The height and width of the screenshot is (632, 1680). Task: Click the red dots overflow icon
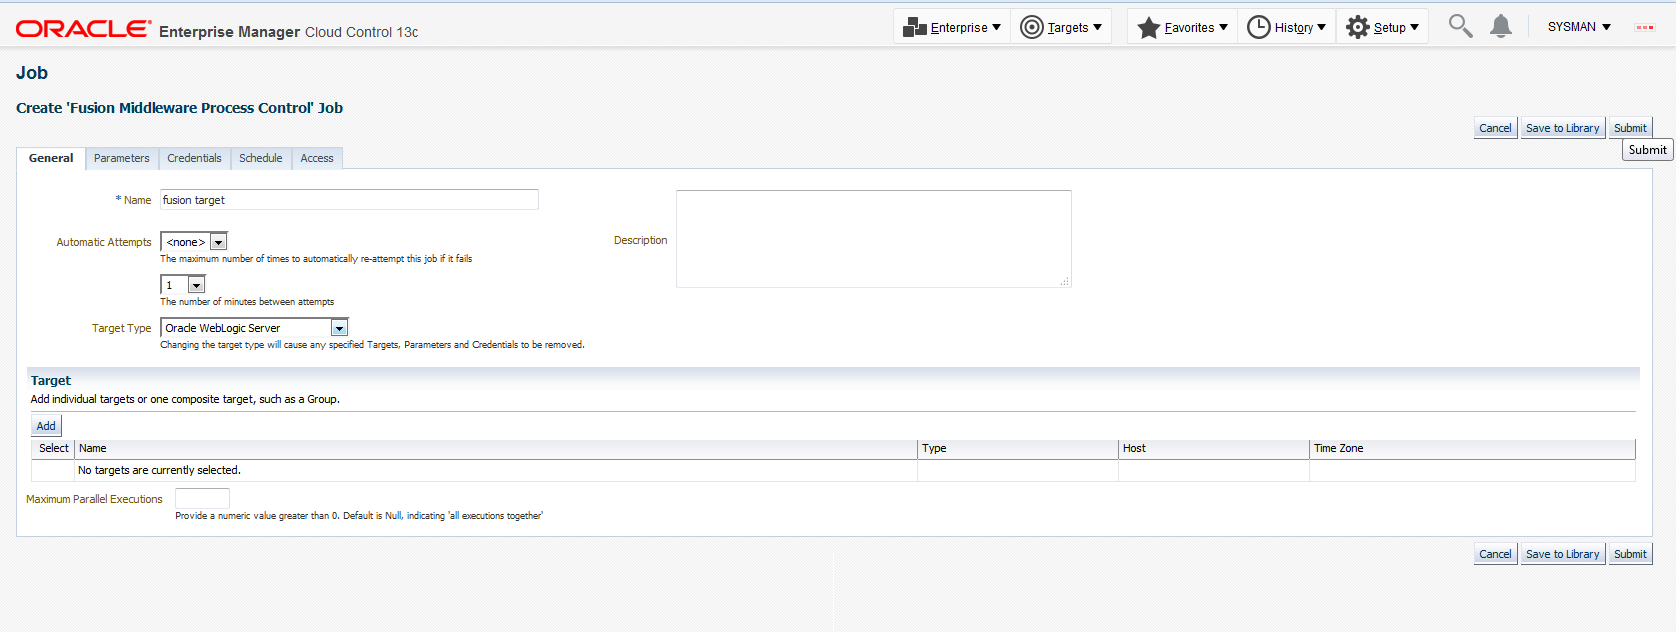pyautogui.click(x=1645, y=27)
